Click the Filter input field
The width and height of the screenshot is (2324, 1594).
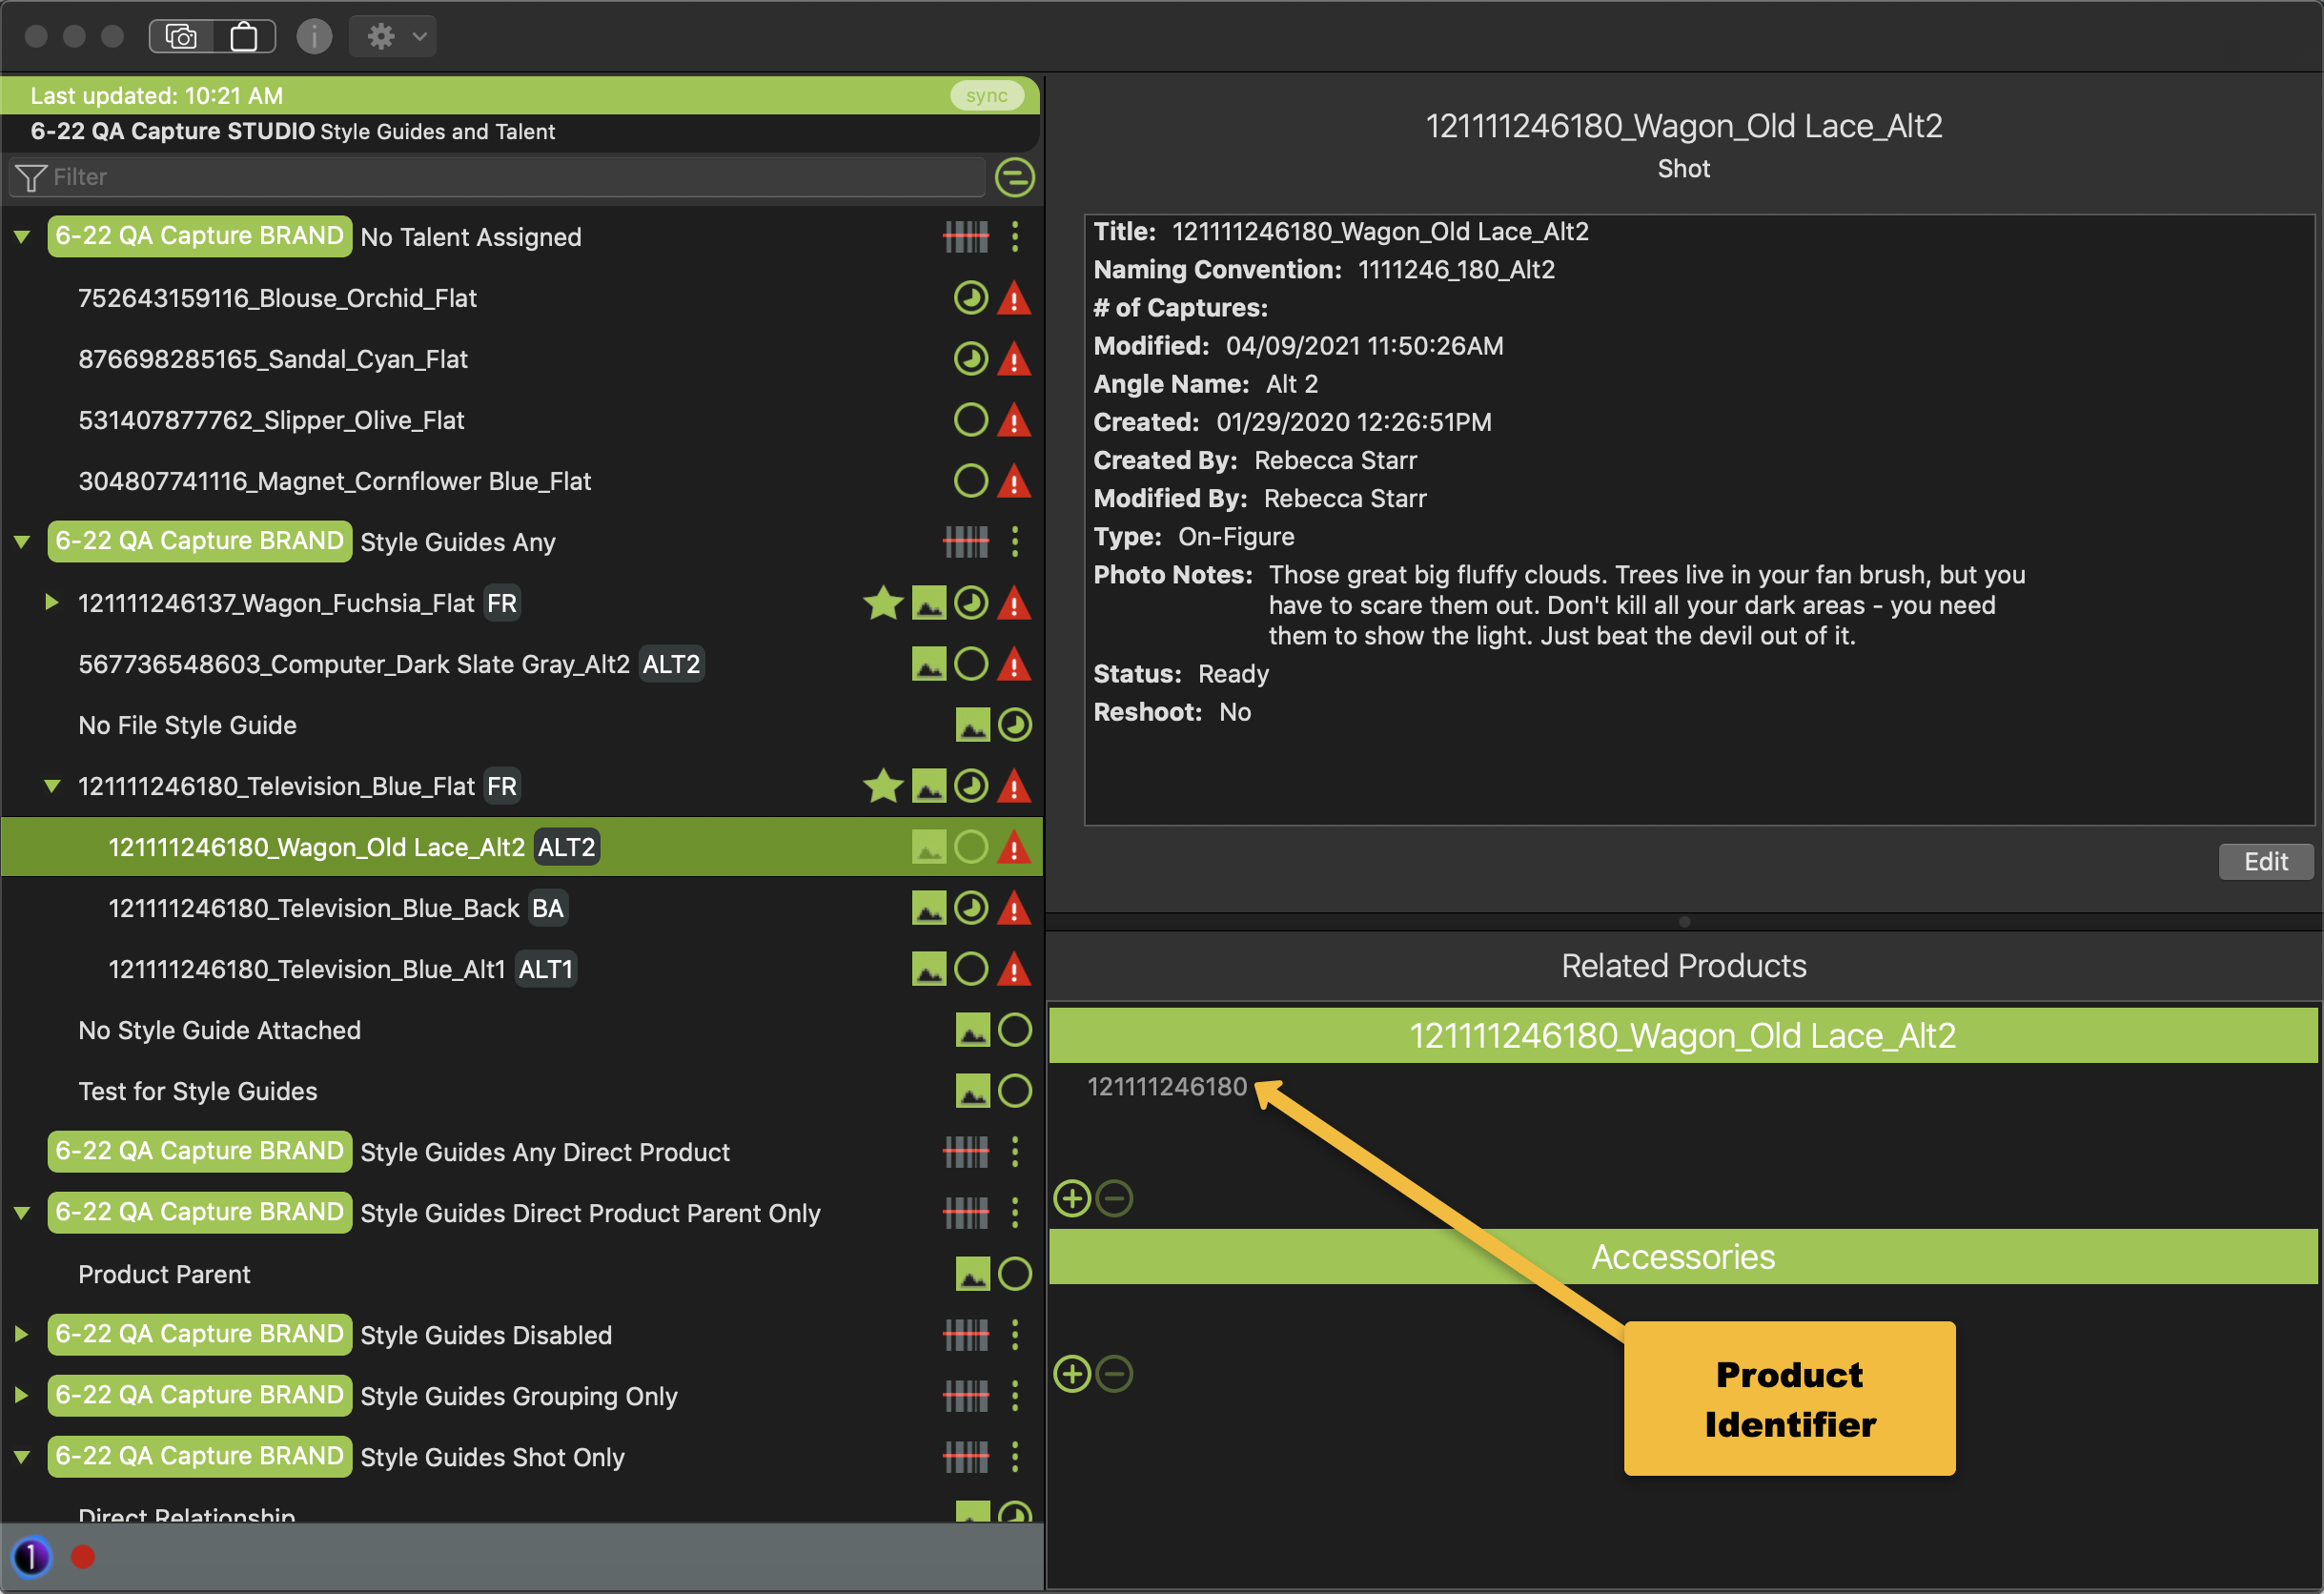coord(500,178)
